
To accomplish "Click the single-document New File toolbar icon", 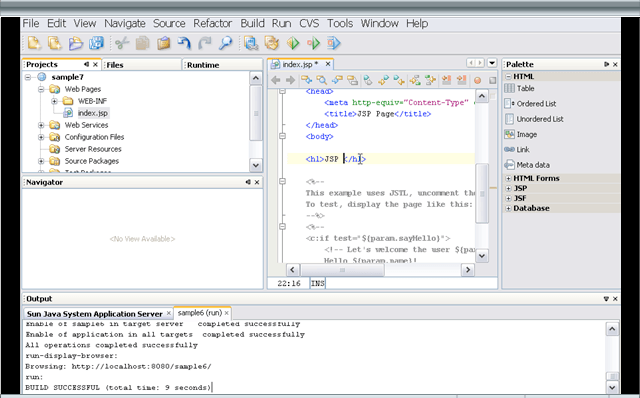I will 34,43.
